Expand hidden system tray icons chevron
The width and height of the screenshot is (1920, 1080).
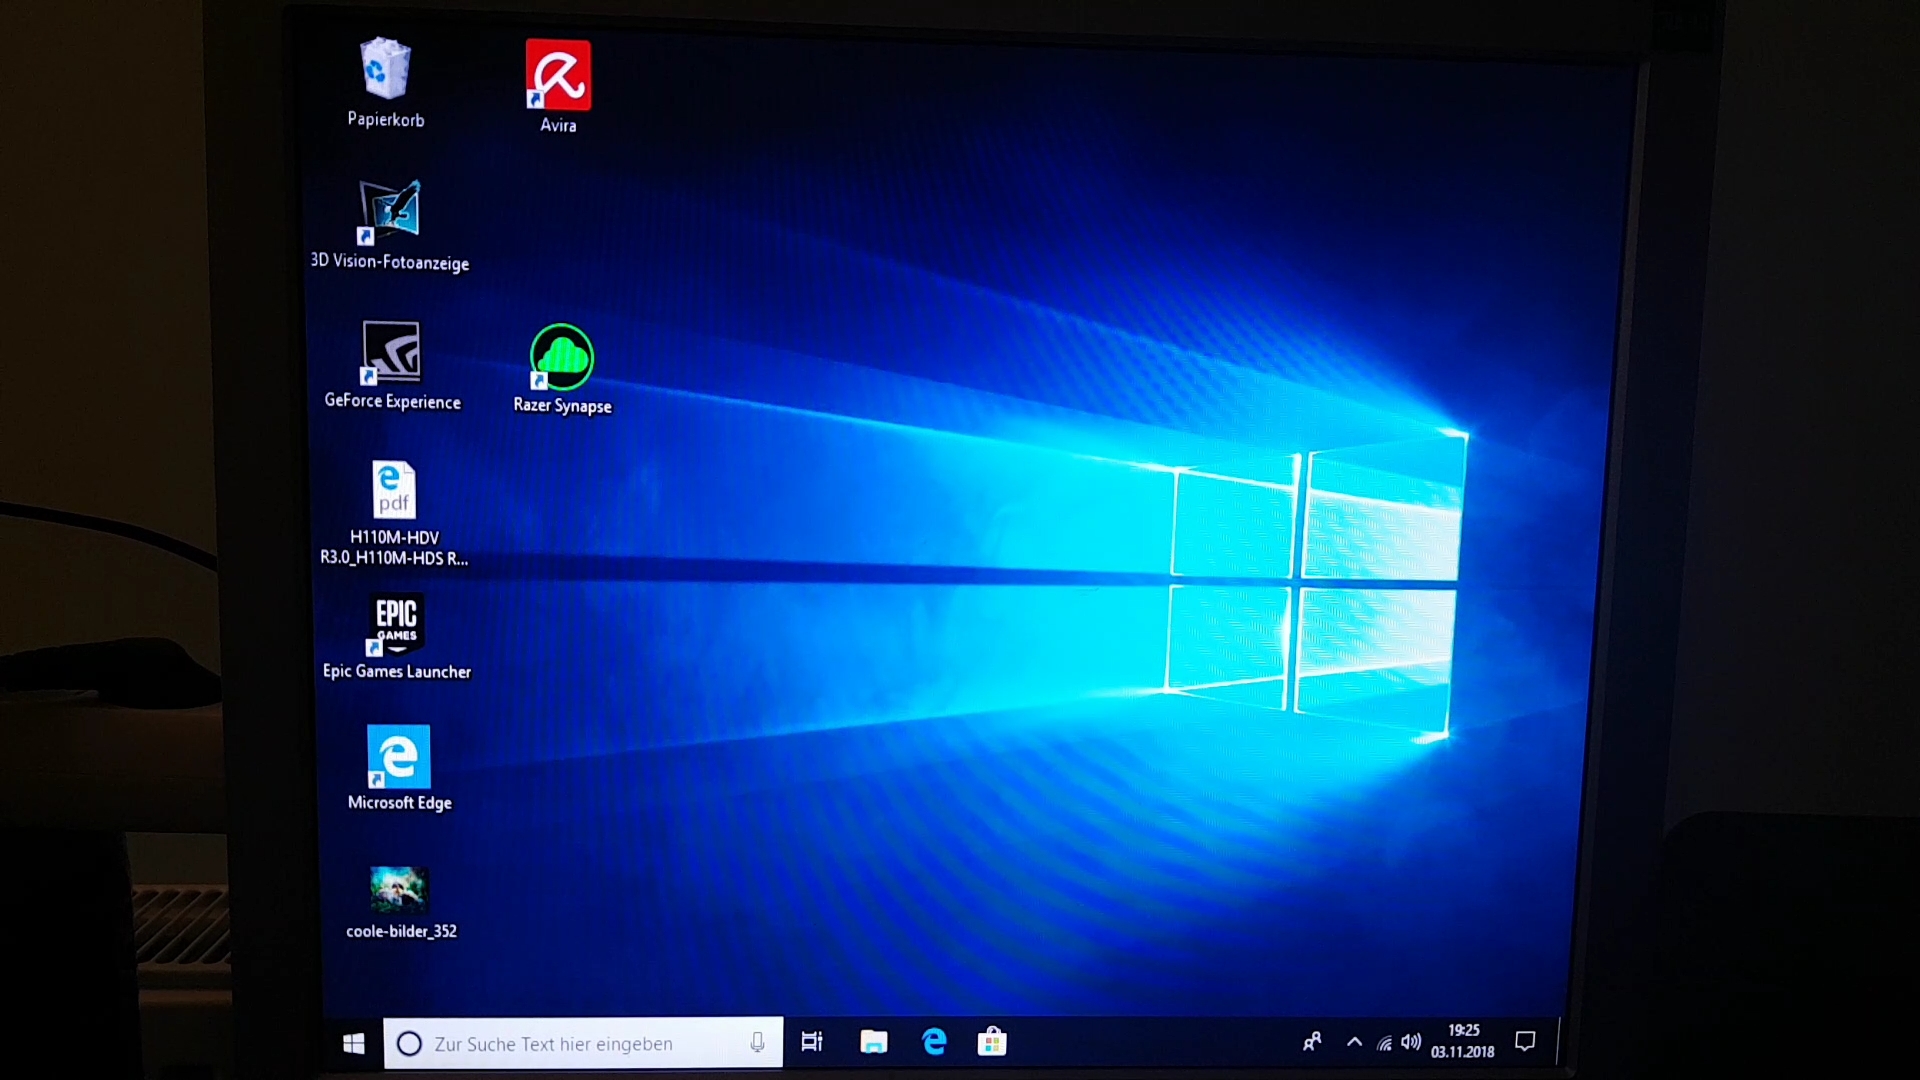tap(1354, 1042)
